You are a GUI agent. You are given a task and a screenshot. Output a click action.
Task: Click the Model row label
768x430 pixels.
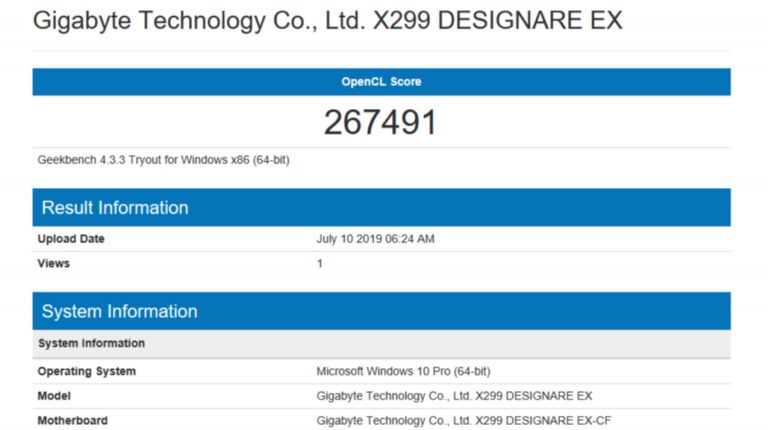(x=54, y=396)
